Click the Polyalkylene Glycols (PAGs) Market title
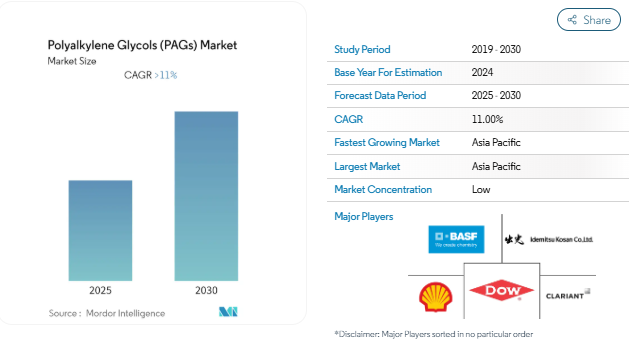 pyautogui.click(x=142, y=45)
